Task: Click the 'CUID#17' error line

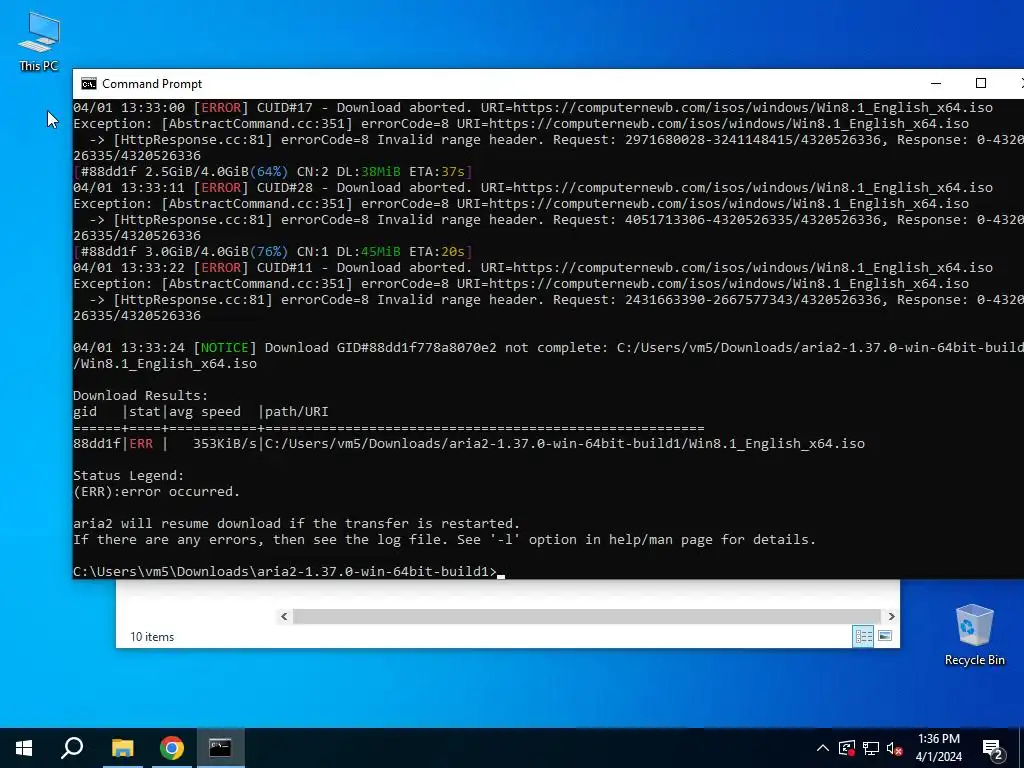Action: (x=533, y=108)
